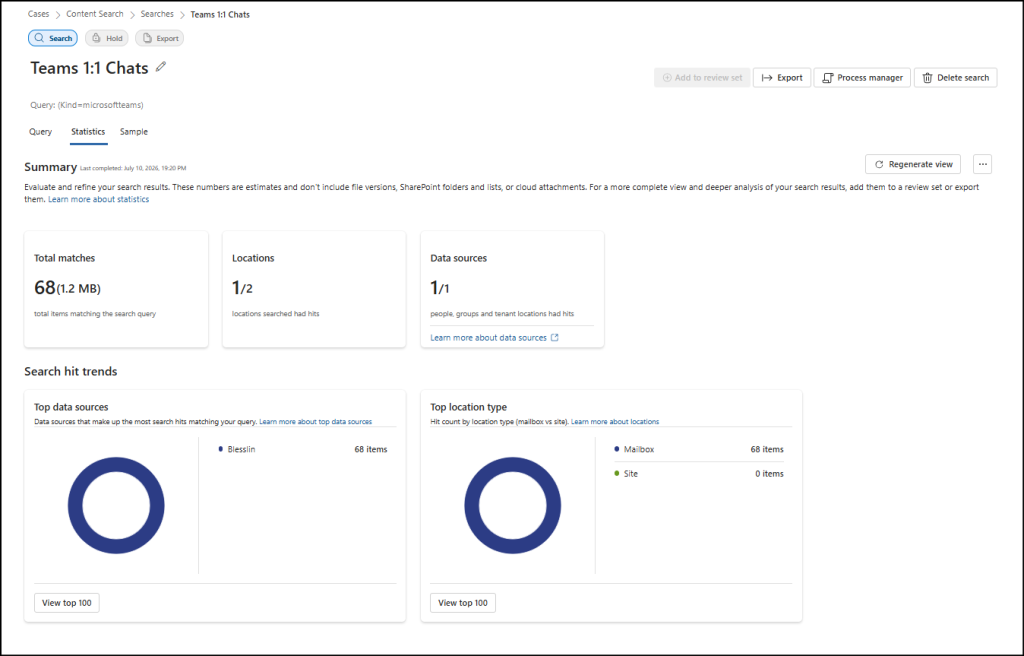
Task: Click Add to review set button
Action: pos(702,78)
